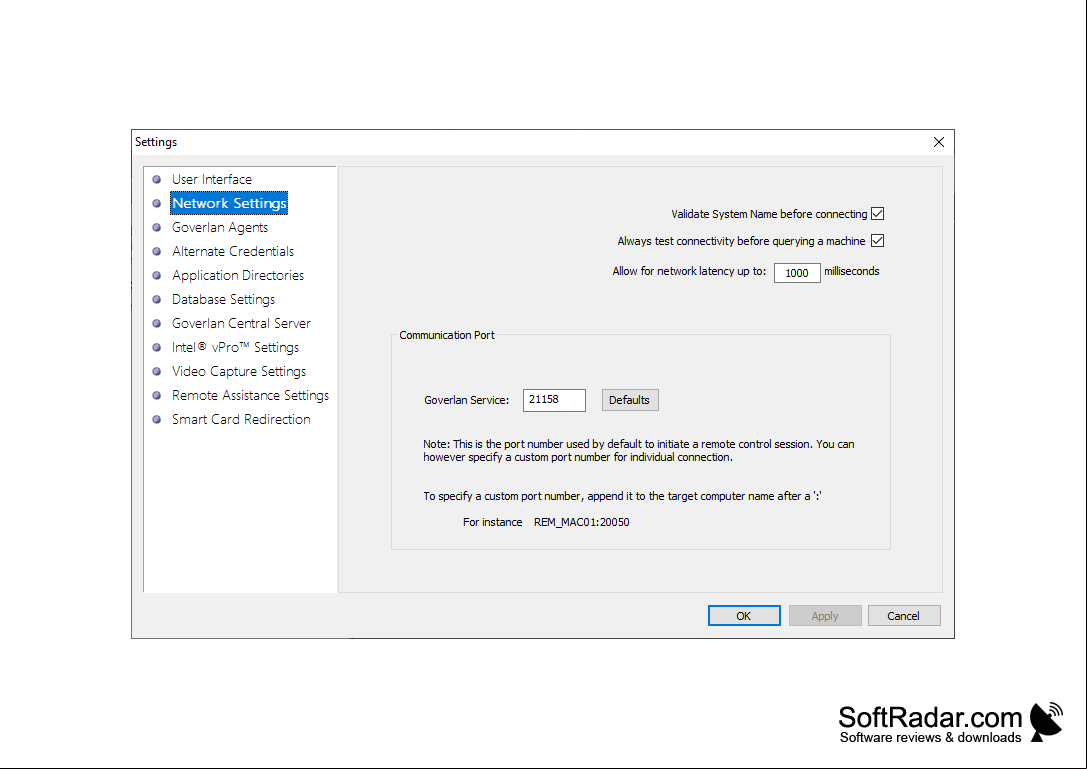The width and height of the screenshot is (1087, 769).
Task: Go to Remote Assistance Settings
Action: [x=250, y=395]
